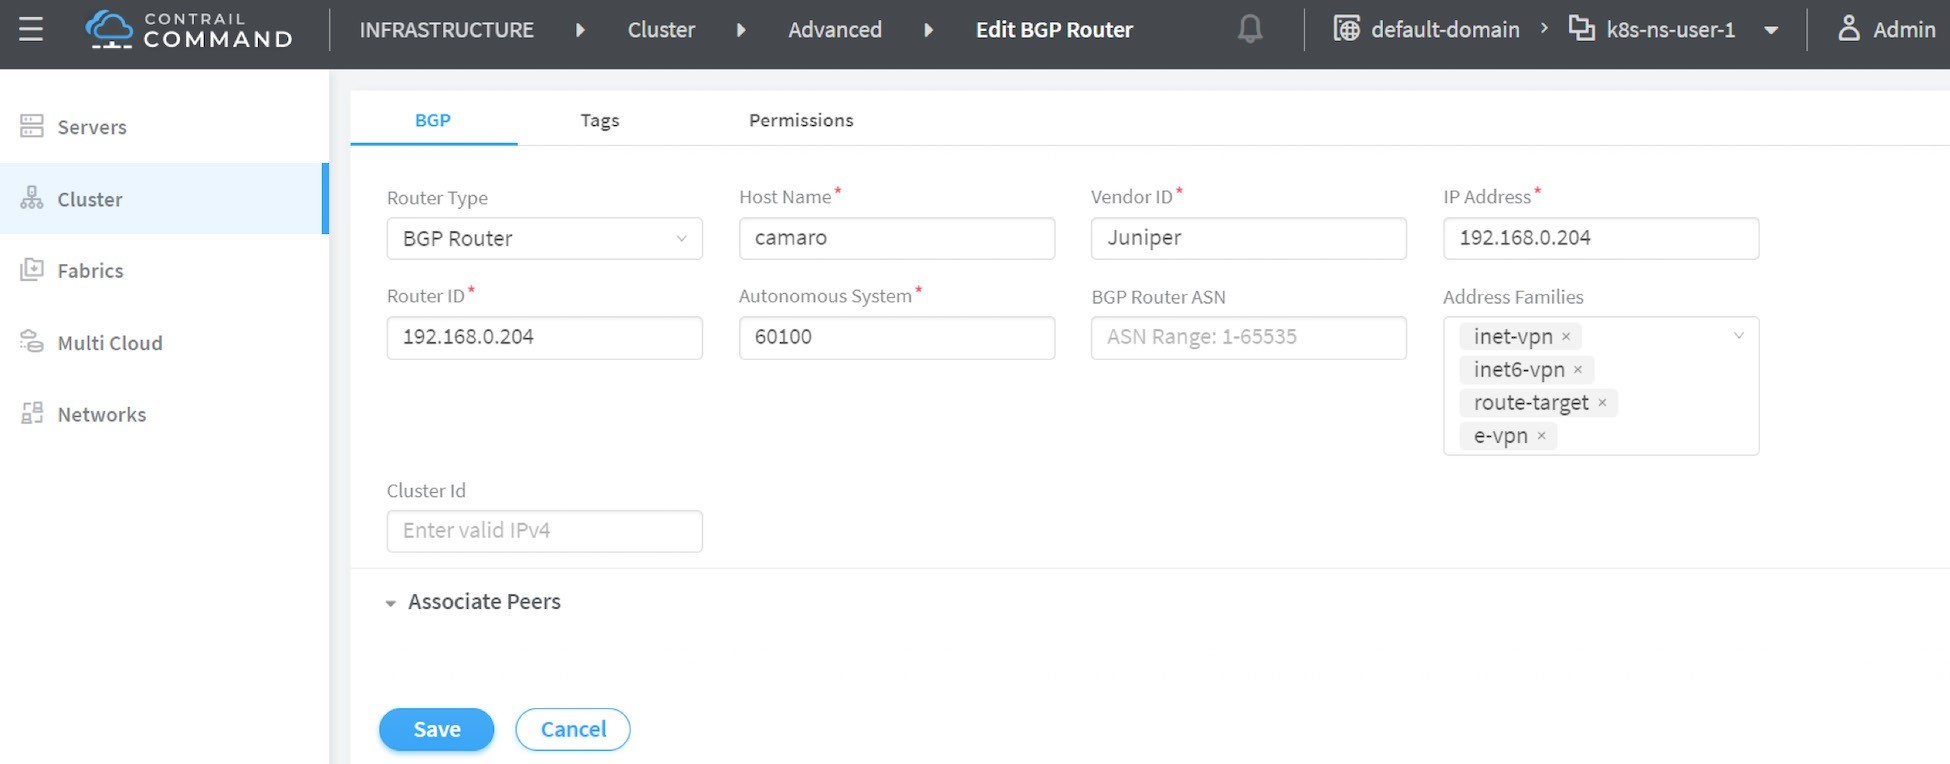Click the Host Name field containing camaro
The image size is (1950, 764).
897,238
